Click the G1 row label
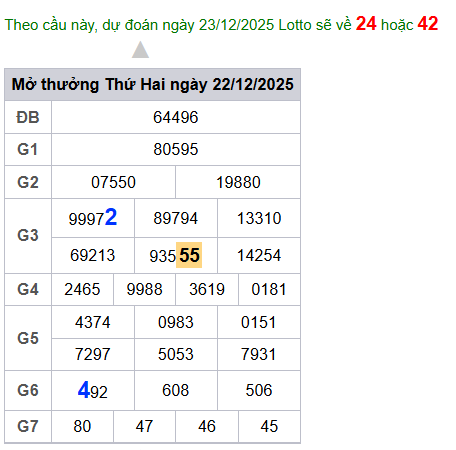 click(28, 149)
